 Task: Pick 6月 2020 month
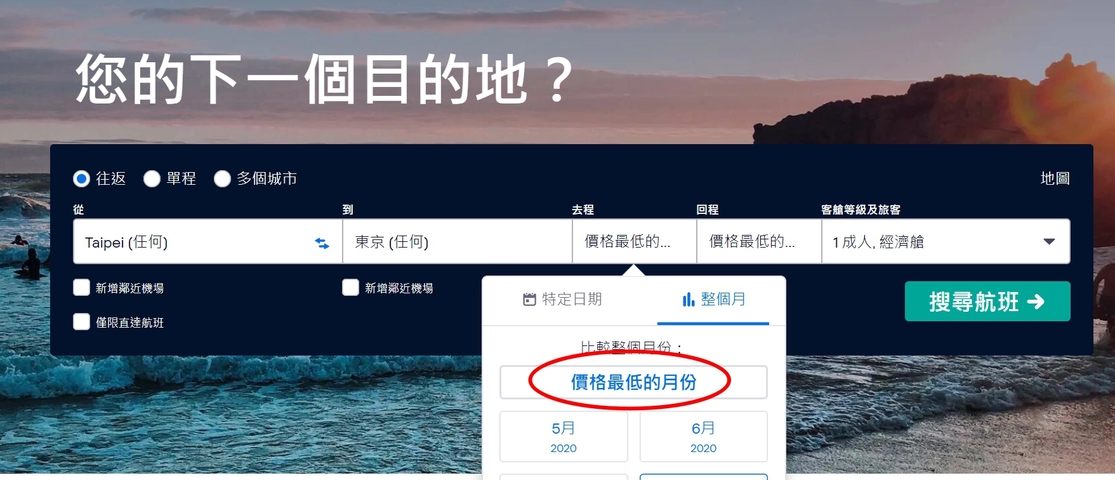pos(703,437)
